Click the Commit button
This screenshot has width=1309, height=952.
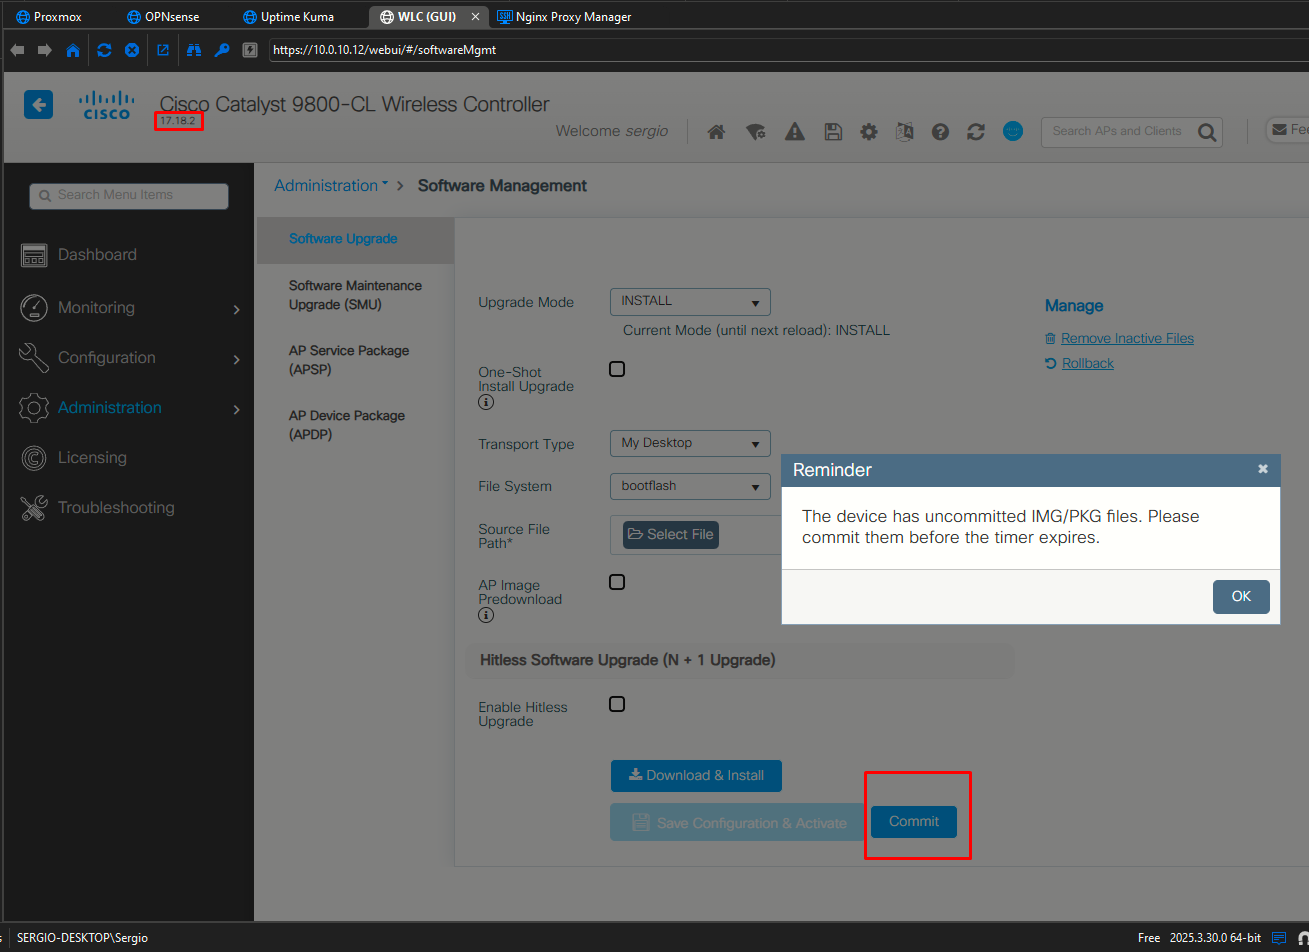(914, 822)
